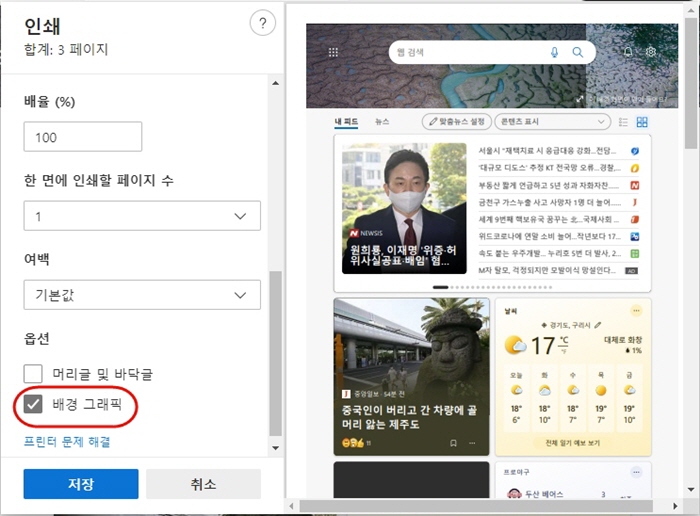Click the 오늘 forecast column
Viewport: 700px width, 516px height.
click(516, 398)
